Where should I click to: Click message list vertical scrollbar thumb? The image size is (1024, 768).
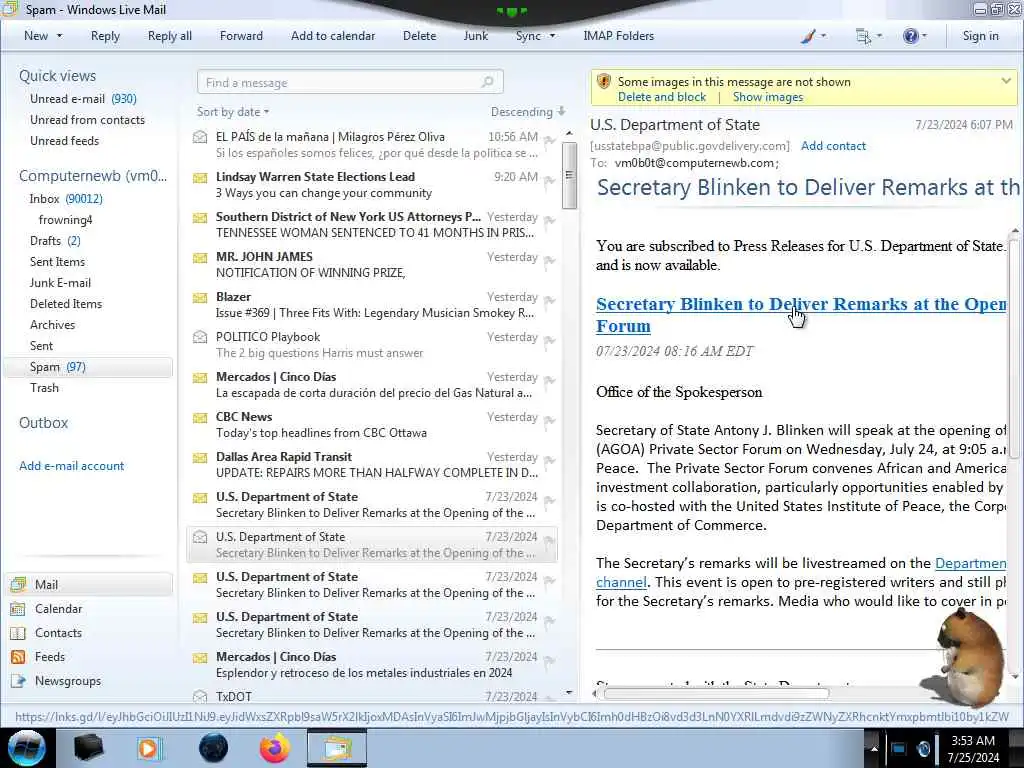coord(569,175)
